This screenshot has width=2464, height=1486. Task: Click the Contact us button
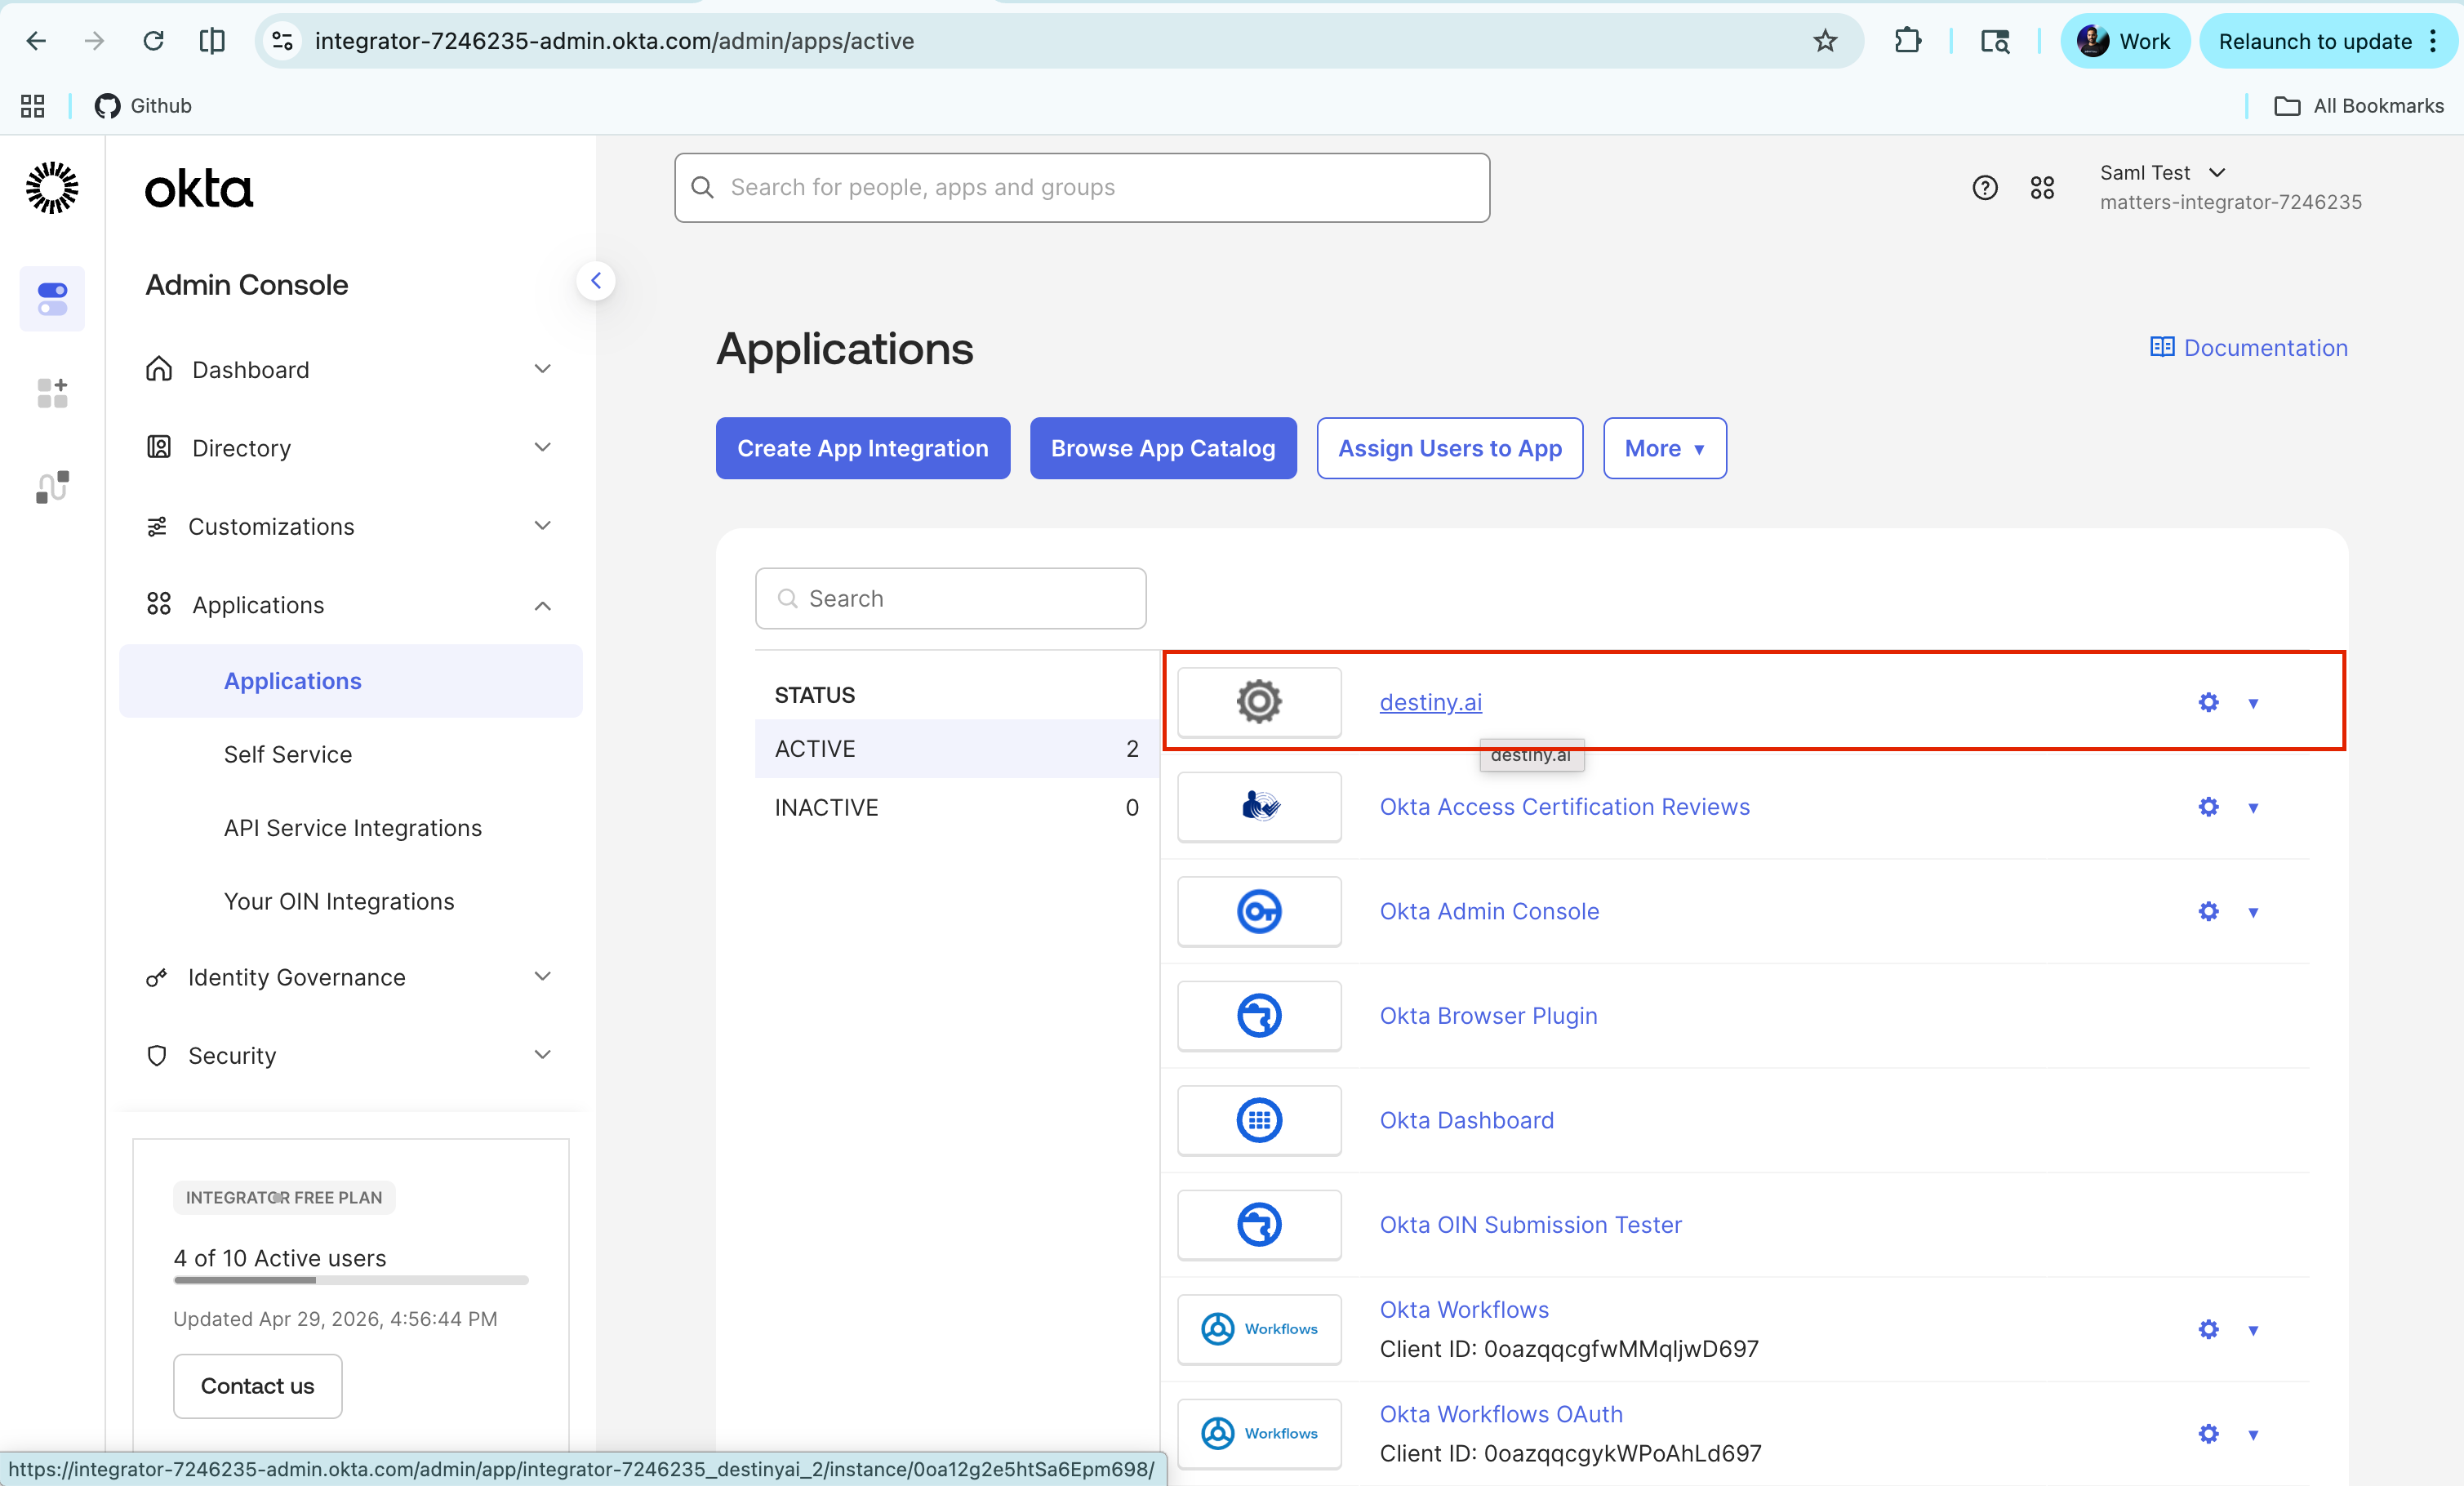pyautogui.click(x=258, y=1385)
